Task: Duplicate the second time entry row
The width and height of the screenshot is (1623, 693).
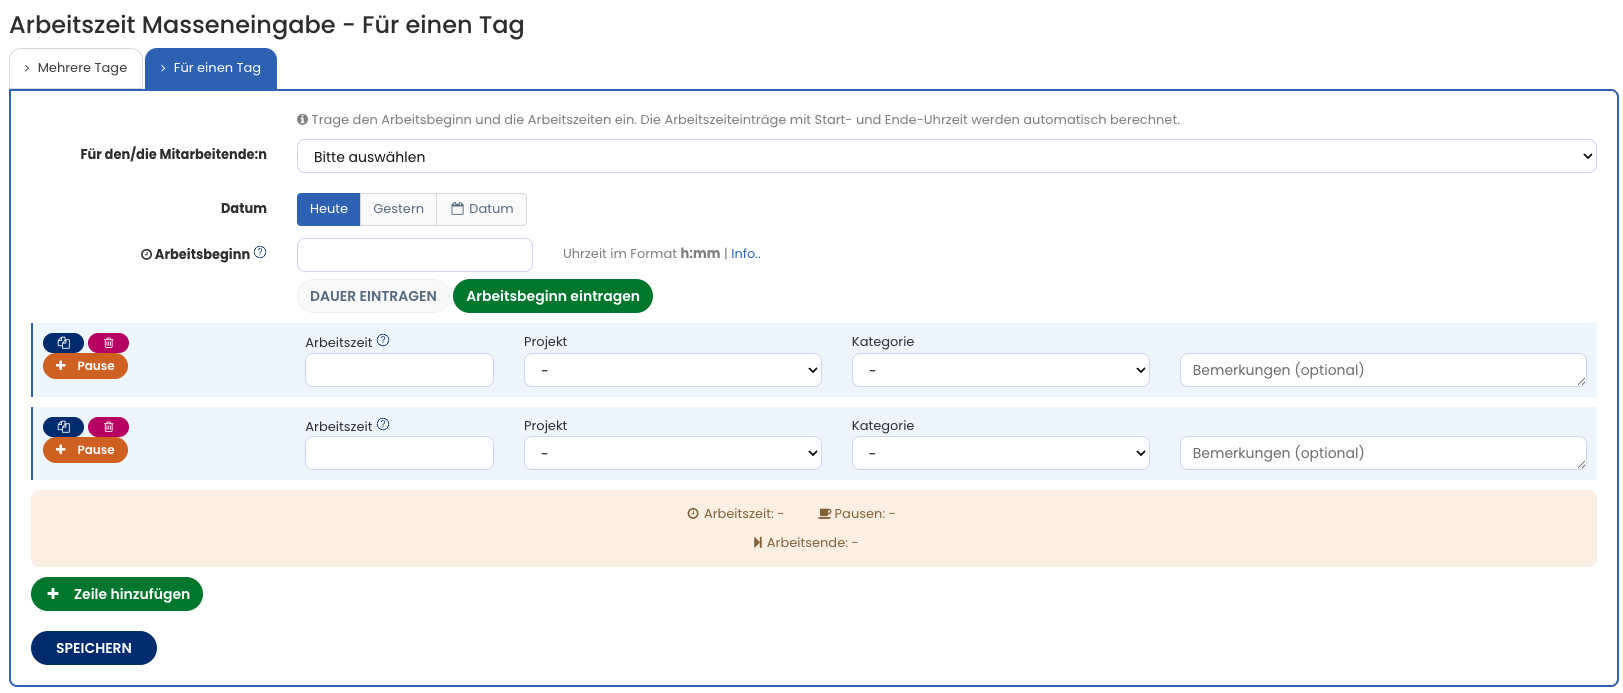Action: click(63, 427)
